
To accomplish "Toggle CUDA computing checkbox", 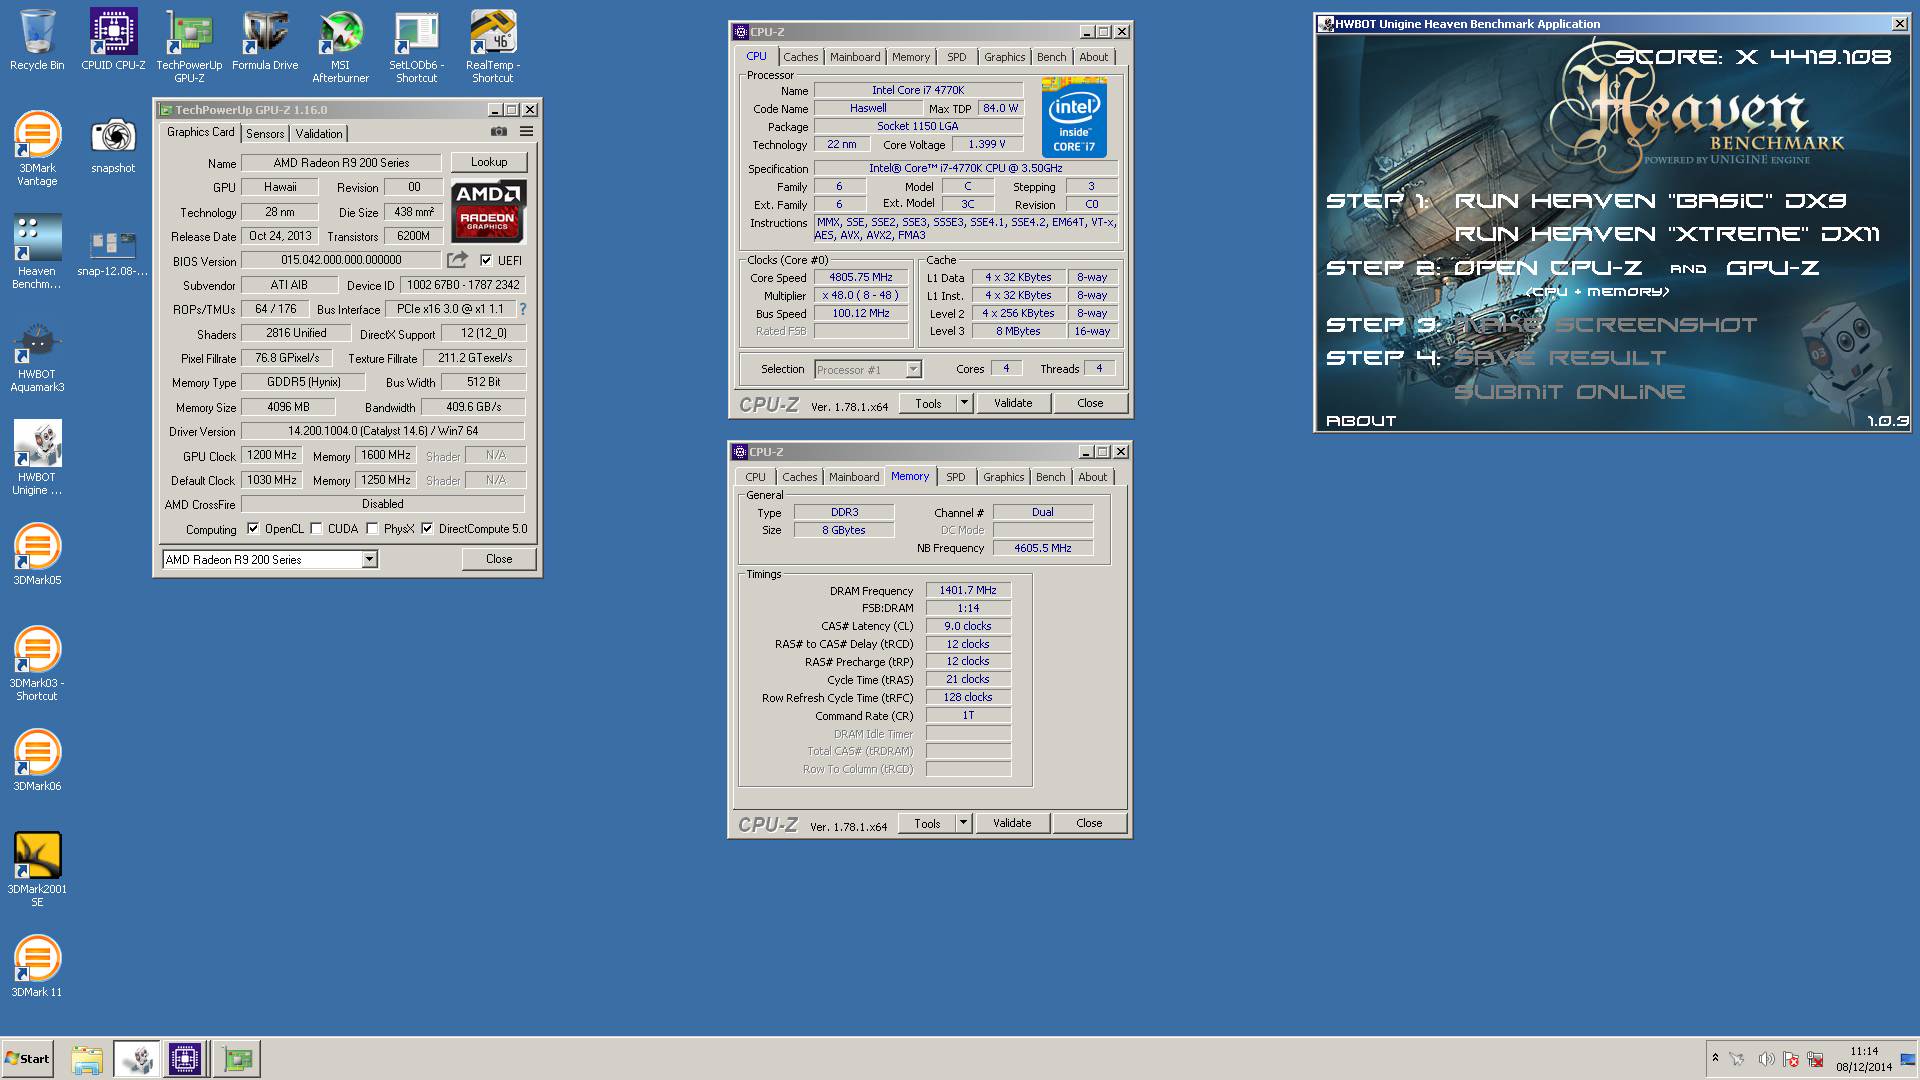I will pos(316,529).
